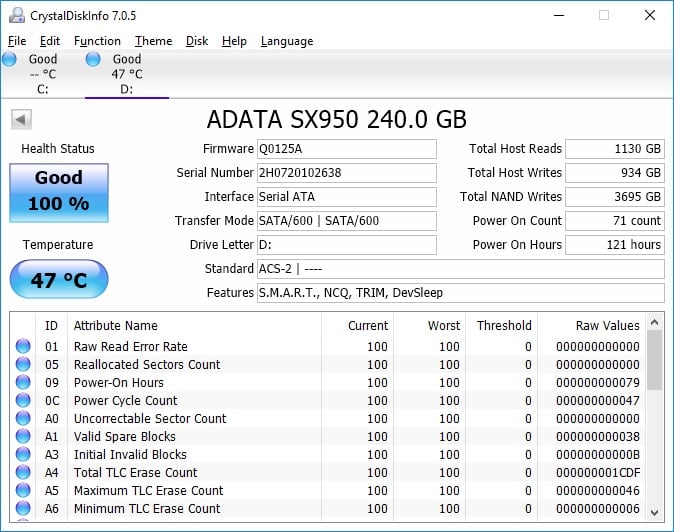Click the CrystalDiskInfo app icon in title bar
The height and width of the screenshot is (532, 674).
17,15
